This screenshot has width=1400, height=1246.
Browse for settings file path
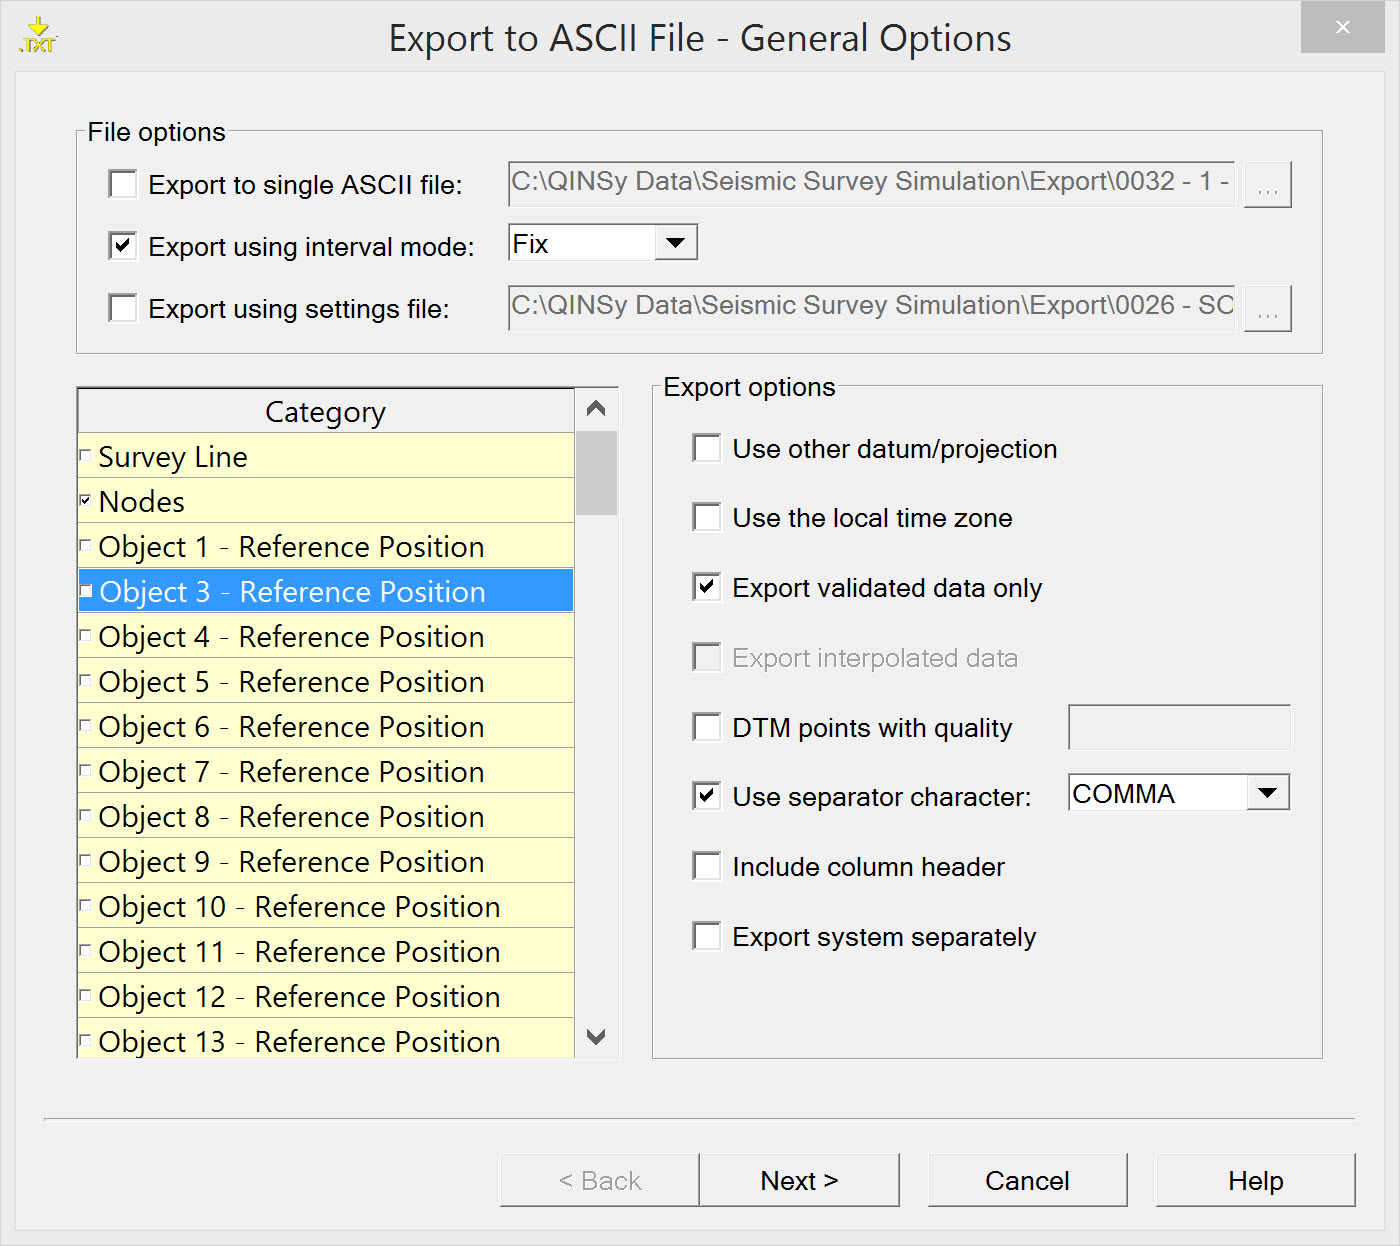pyautogui.click(x=1267, y=309)
